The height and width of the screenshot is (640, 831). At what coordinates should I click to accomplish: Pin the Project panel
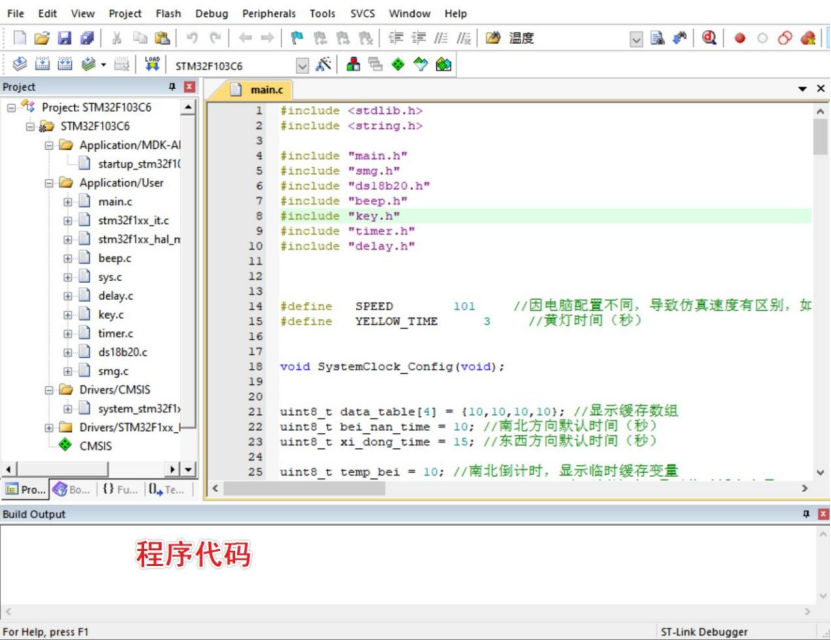172,87
